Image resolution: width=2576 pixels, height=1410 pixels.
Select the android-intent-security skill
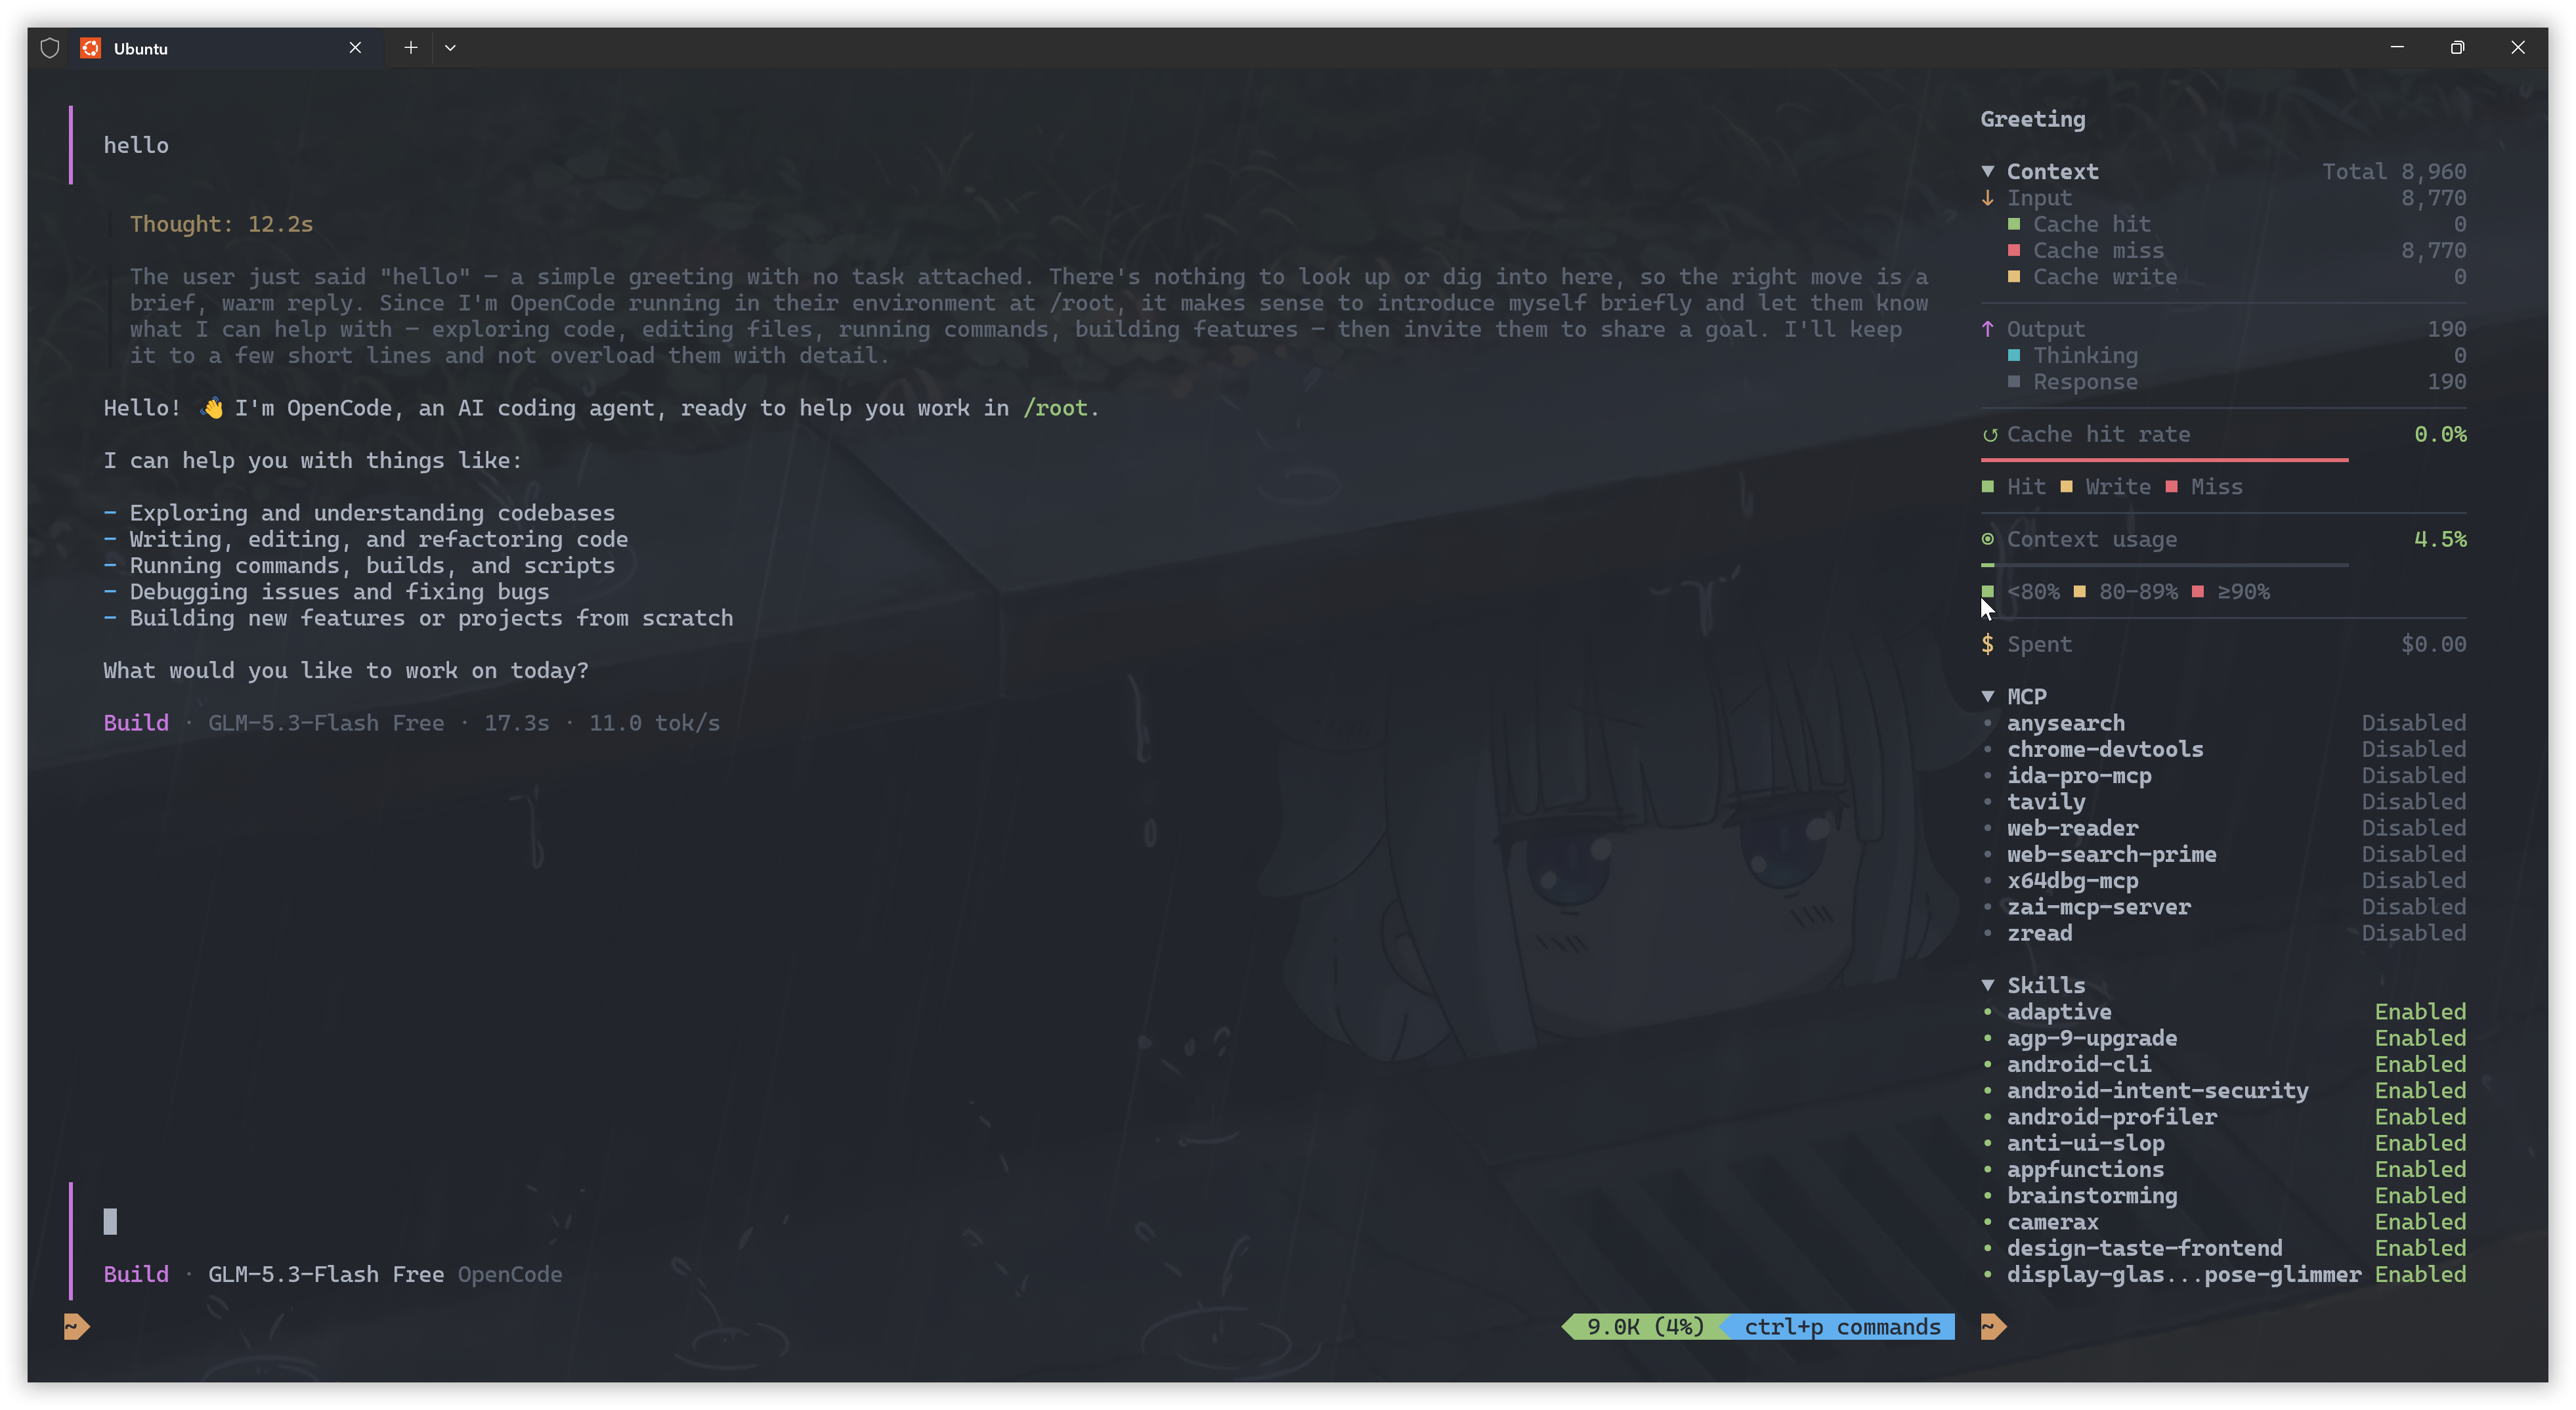click(2224, 1090)
